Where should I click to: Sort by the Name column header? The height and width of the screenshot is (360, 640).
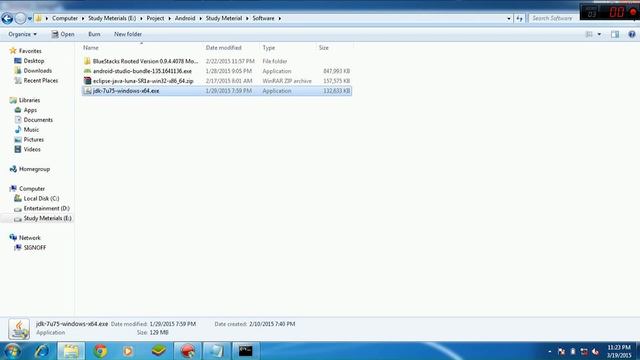[x=142, y=48]
